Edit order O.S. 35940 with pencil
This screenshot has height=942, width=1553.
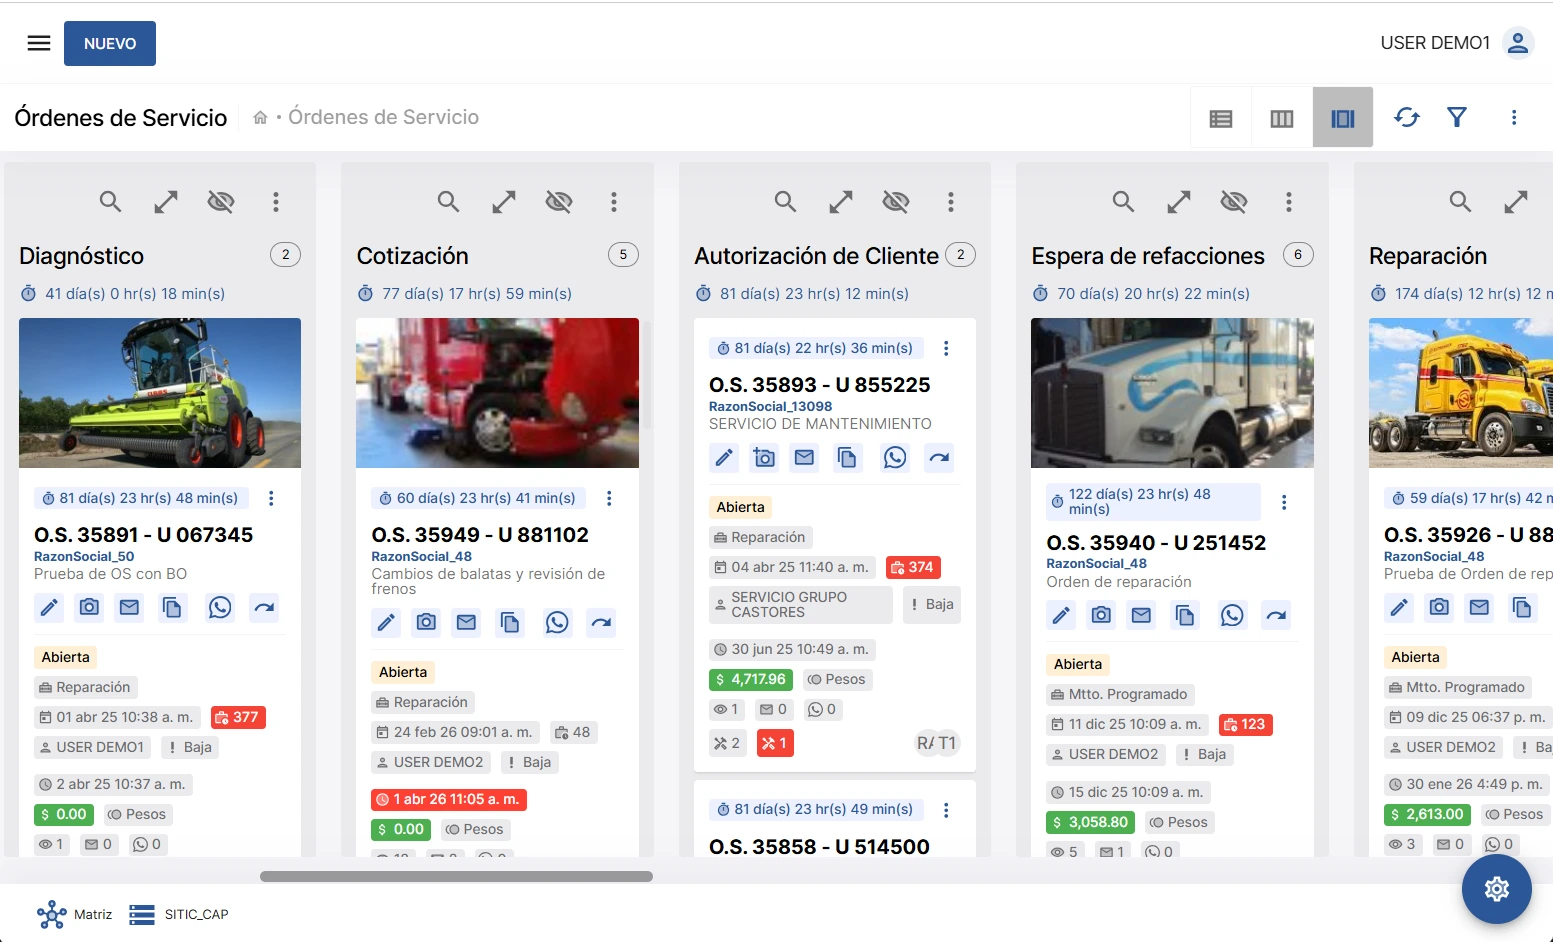(x=1061, y=615)
